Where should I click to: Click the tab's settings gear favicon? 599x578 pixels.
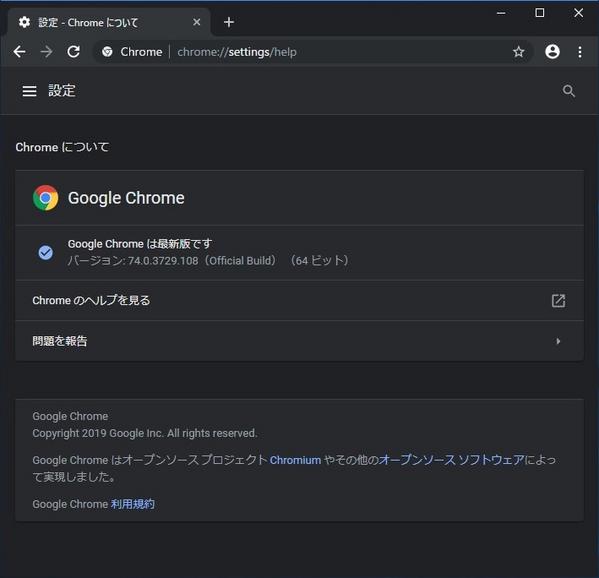click(x=24, y=22)
